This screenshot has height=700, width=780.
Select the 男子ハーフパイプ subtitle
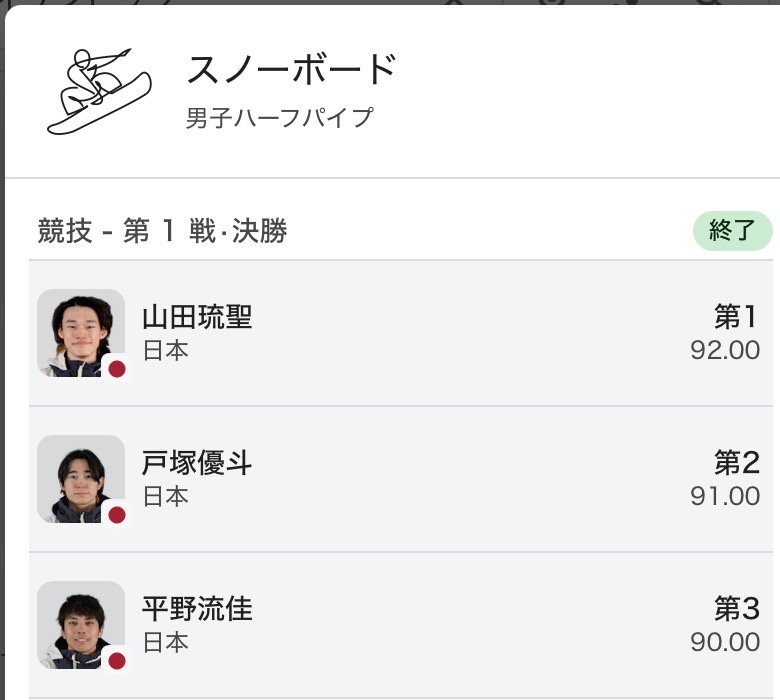click(x=279, y=118)
